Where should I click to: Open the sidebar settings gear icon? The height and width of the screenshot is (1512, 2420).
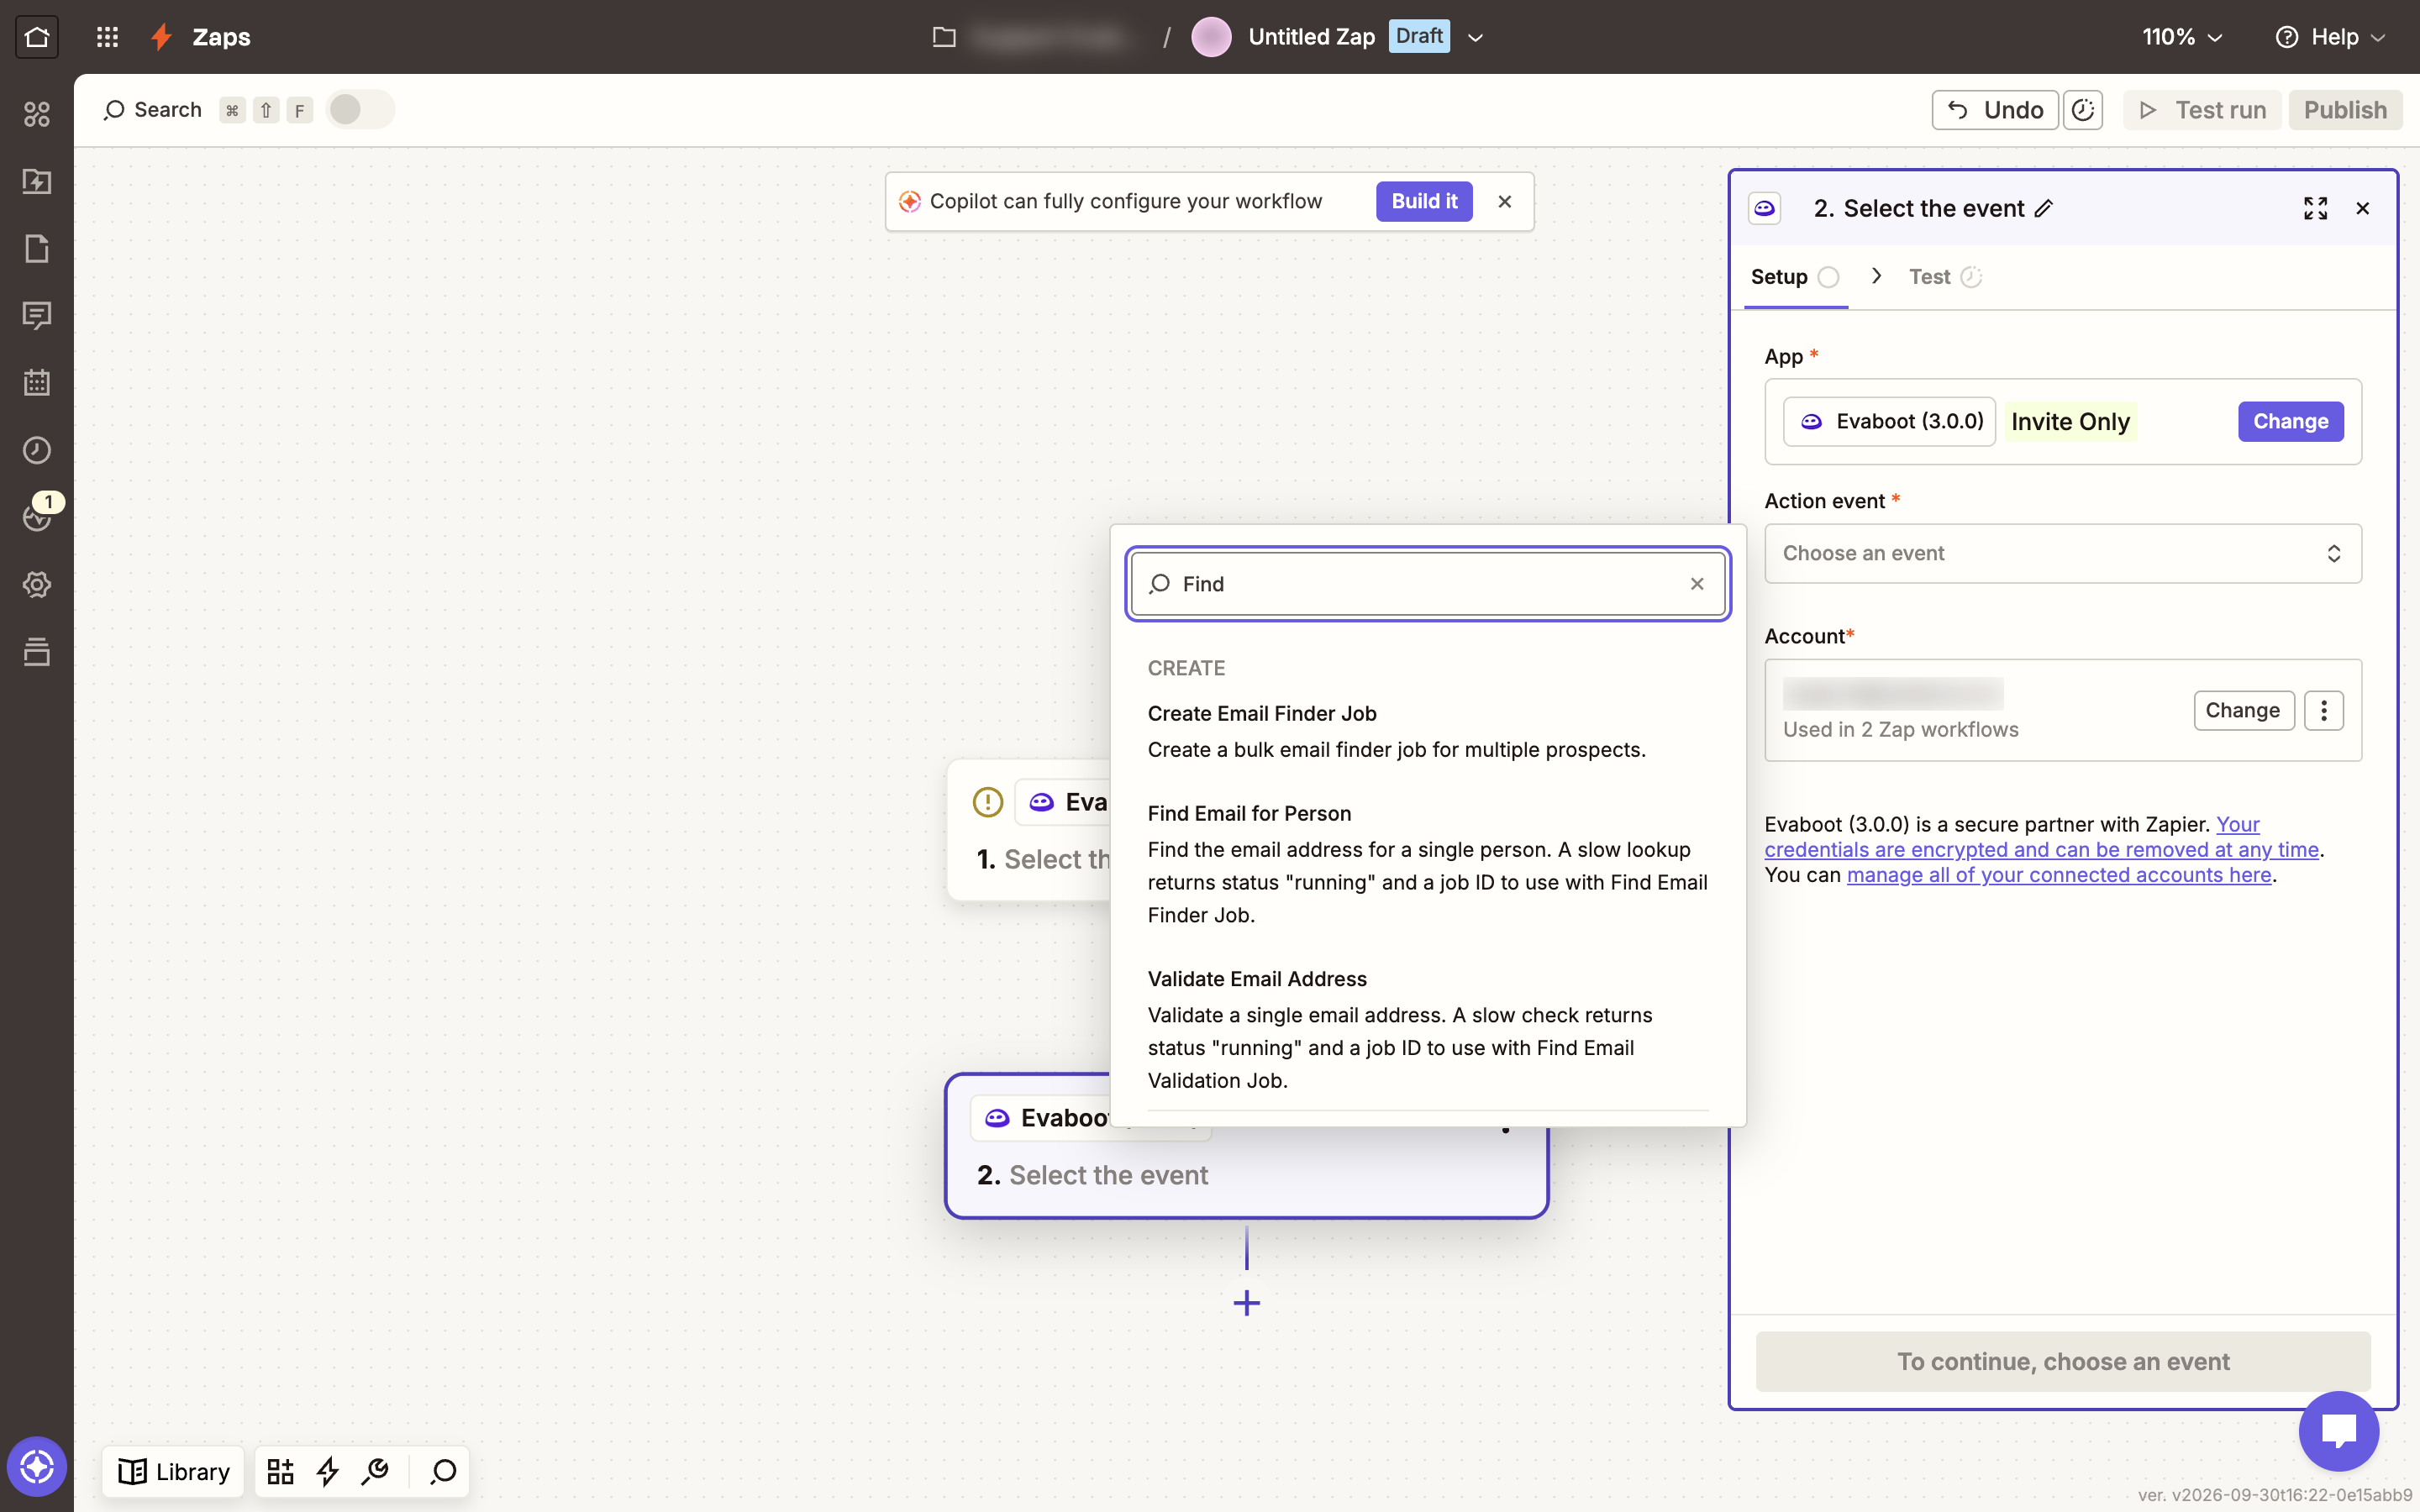[37, 584]
